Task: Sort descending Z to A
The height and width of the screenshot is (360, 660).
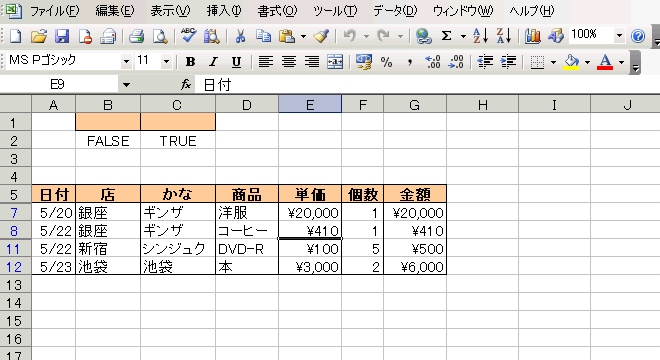Action: point(504,36)
